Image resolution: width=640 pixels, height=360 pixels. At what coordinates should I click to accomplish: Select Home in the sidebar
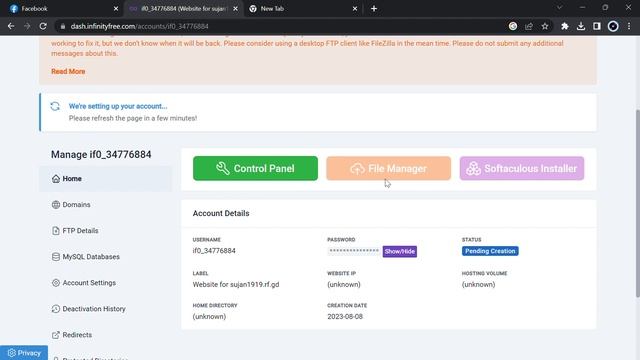(105, 179)
